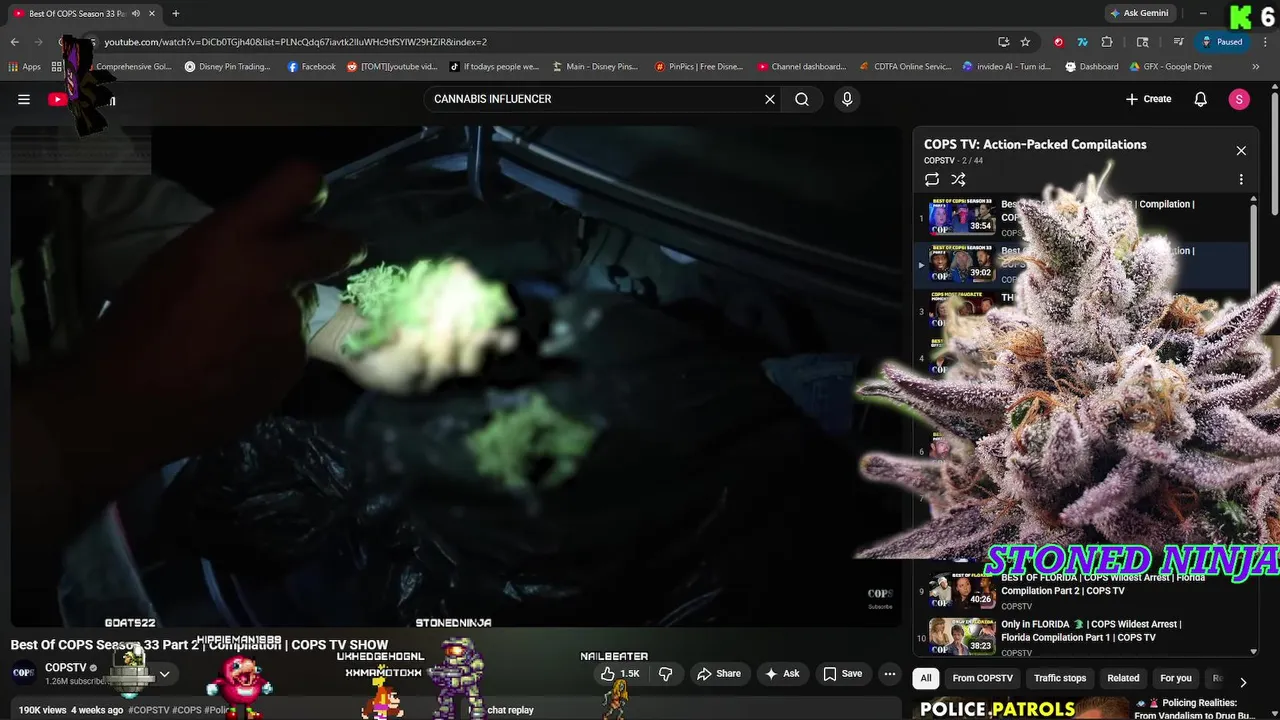
Task: Click Ask Gemini in the title bar
Action: (1138, 13)
